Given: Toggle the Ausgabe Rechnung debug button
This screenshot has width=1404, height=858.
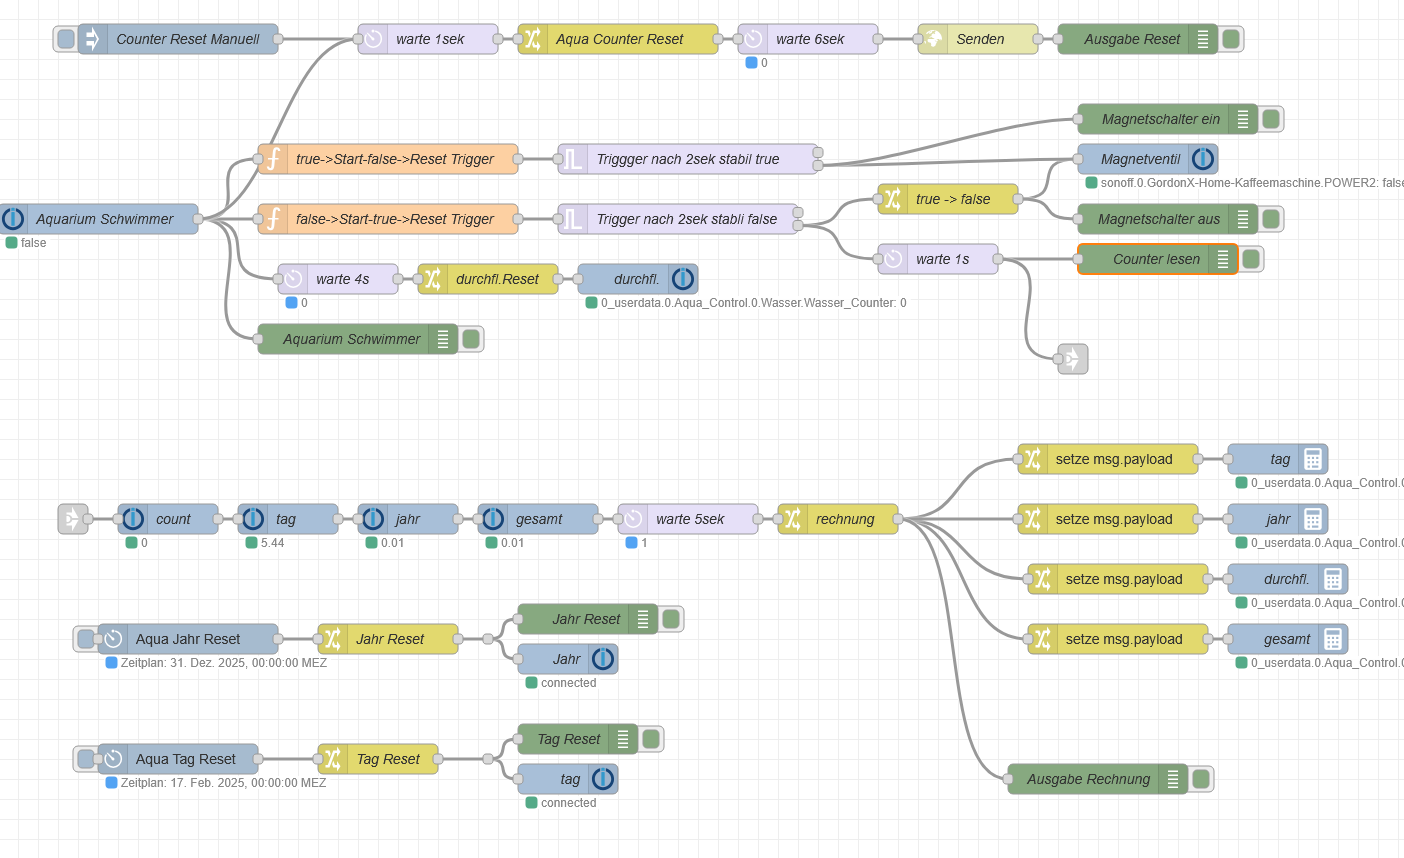Looking at the screenshot, I should (x=1201, y=779).
